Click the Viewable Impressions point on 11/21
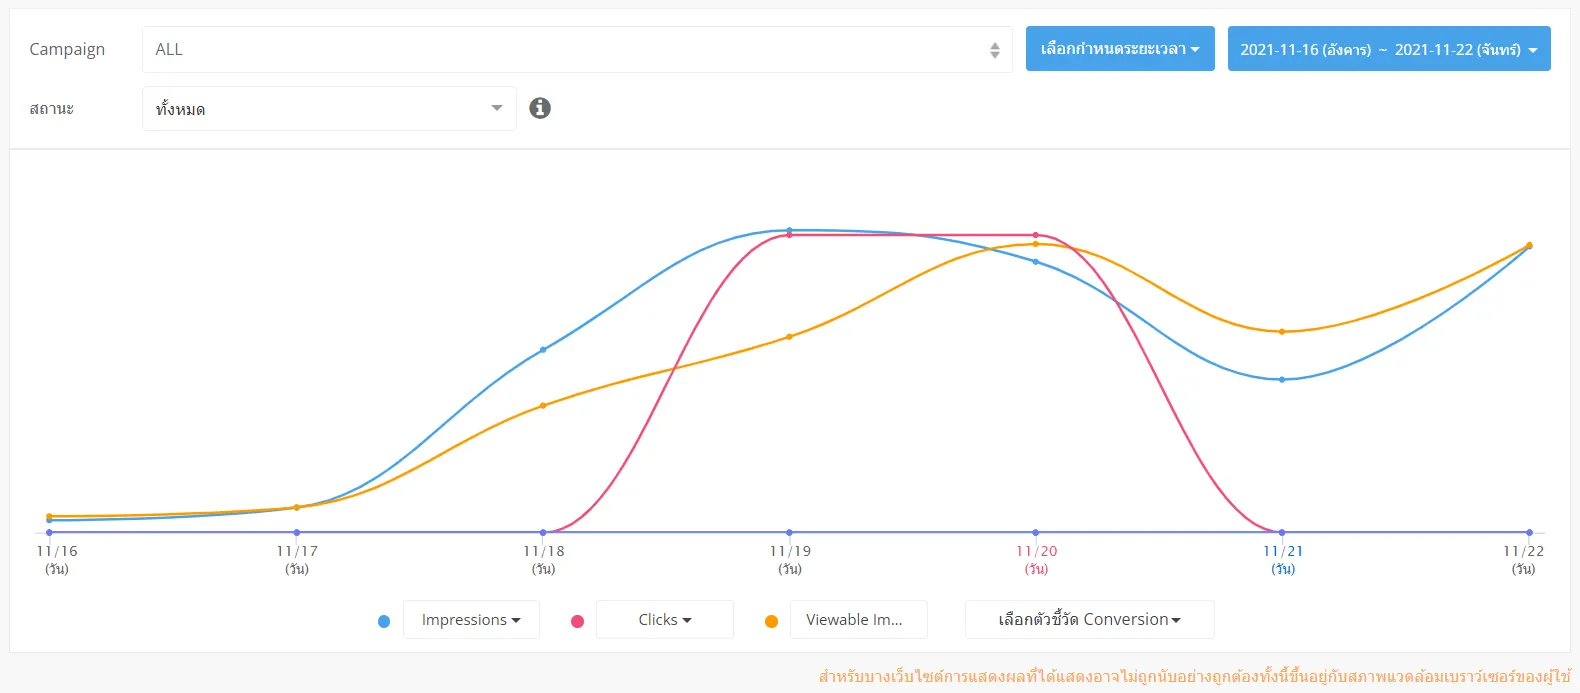Image resolution: width=1580 pixels, height=693 pixels. tap(1282, 332)
